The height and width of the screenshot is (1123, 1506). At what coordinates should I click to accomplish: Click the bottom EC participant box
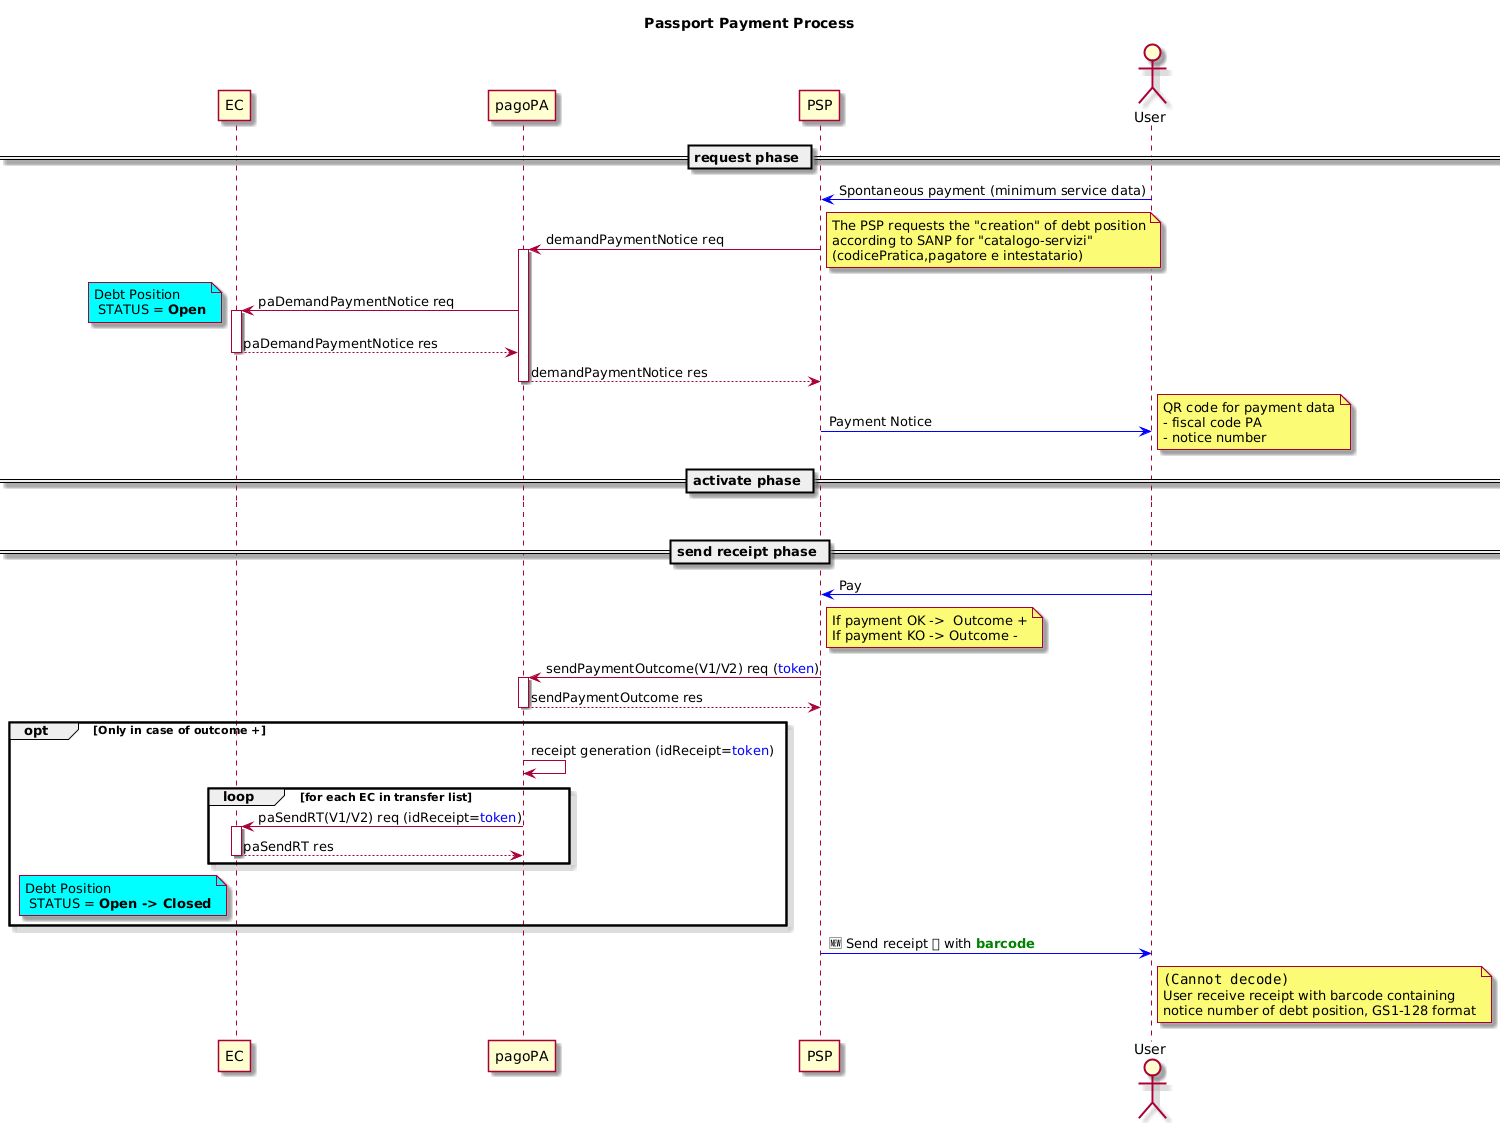pyautogui.click(x=234, y=1056)
